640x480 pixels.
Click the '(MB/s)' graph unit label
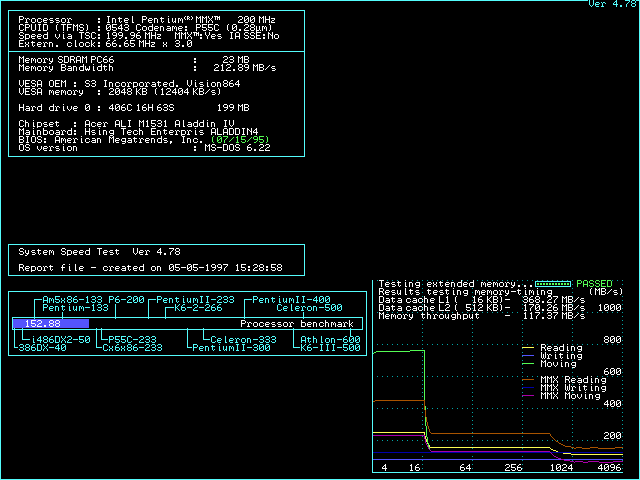click(x=606, y=292)
